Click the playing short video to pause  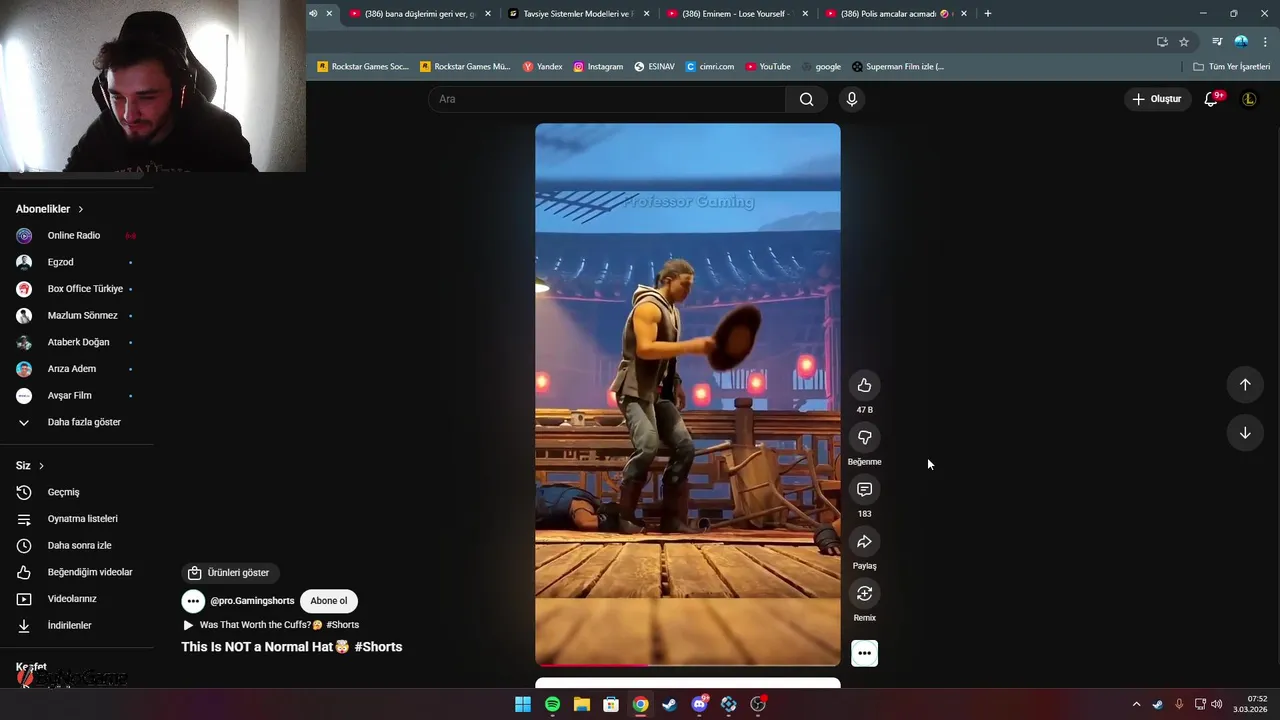(x=688, y=395)
